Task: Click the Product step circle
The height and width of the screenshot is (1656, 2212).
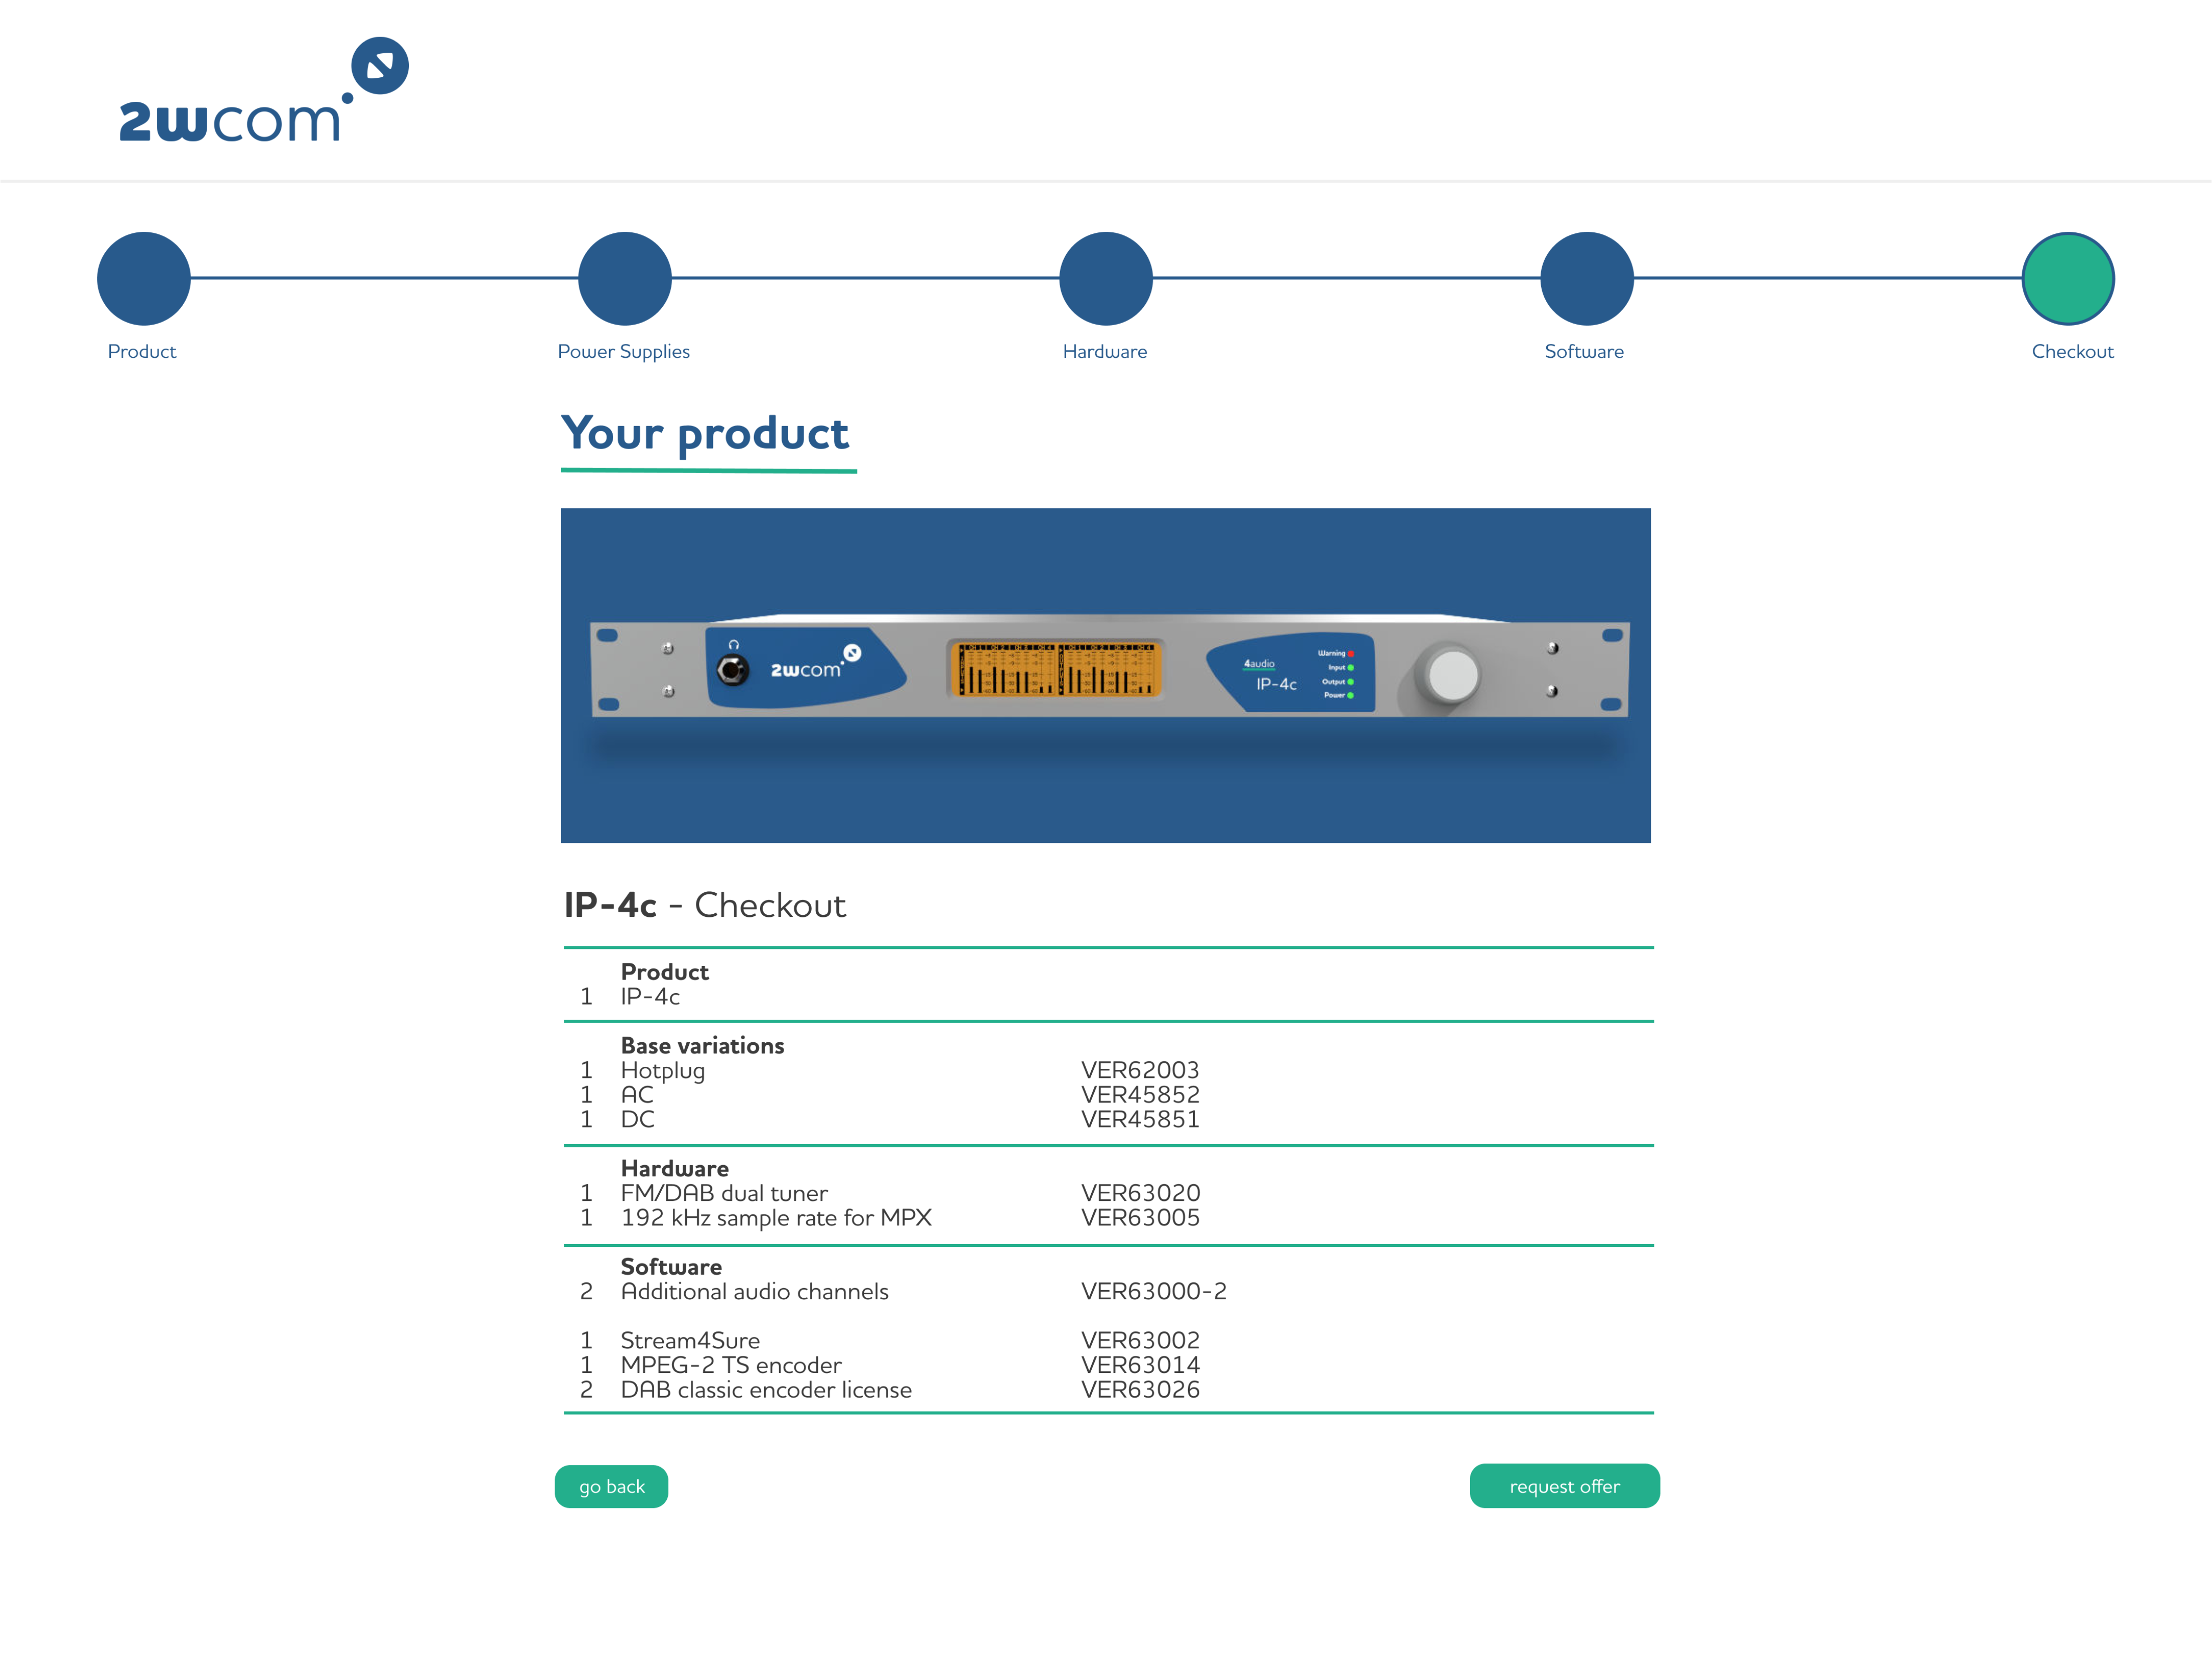Action: [x=144, y=279]
